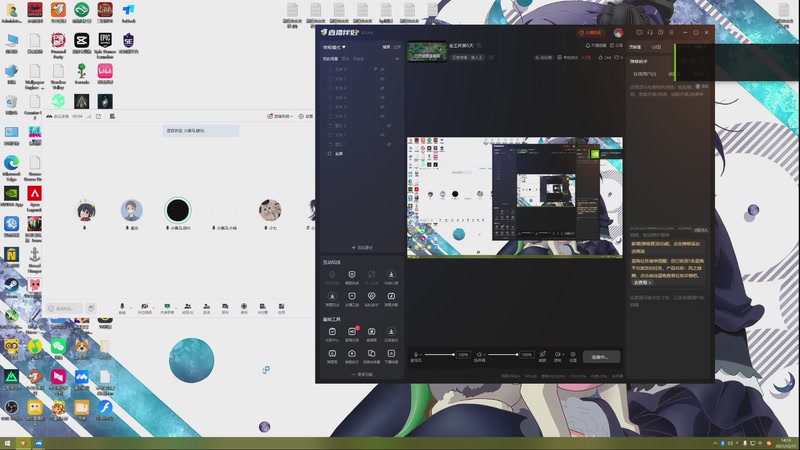Open the layout dropdown in the meeting window header
Image resolution: width=800 pixels, height=450 pixels.
coord(280,116)
